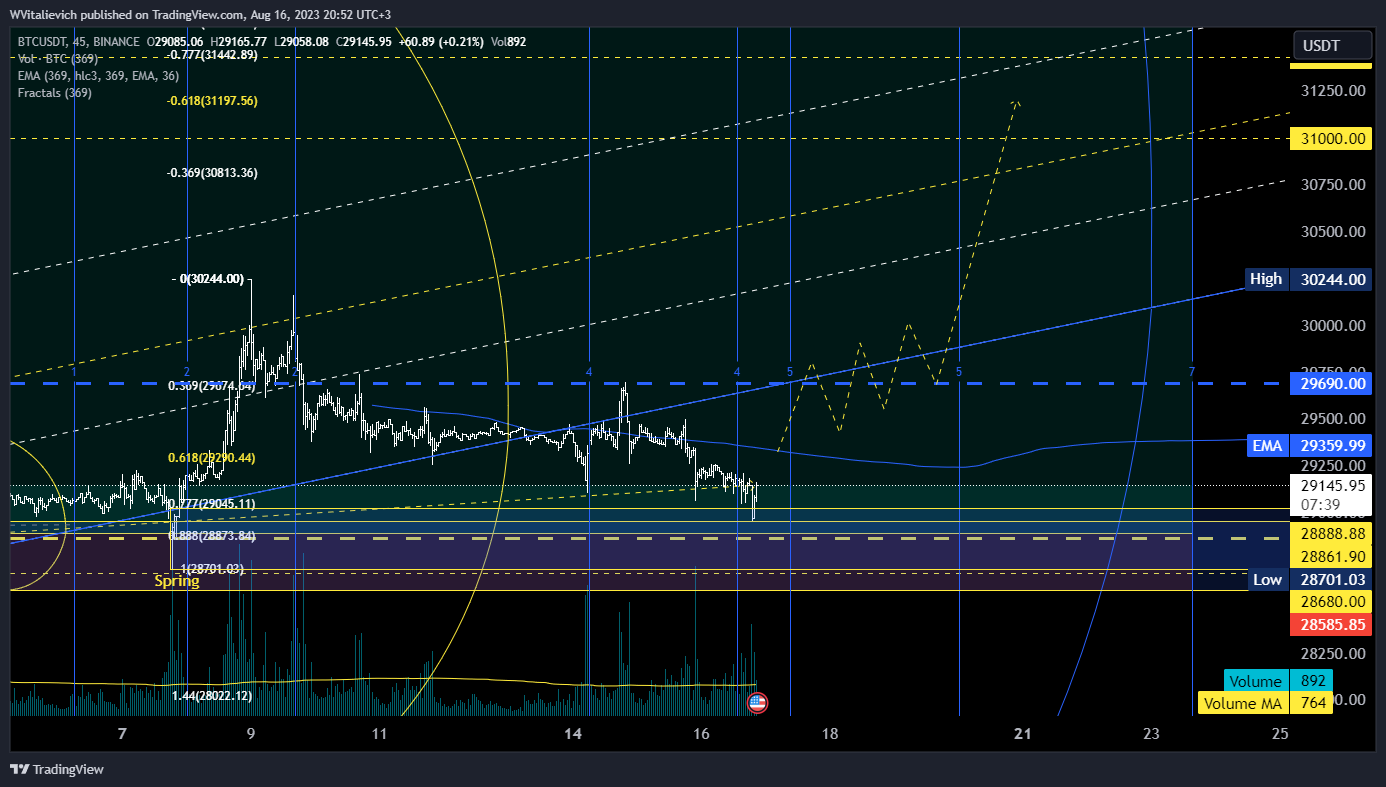Click date 16 on the time axis

[x=701, y=734]
